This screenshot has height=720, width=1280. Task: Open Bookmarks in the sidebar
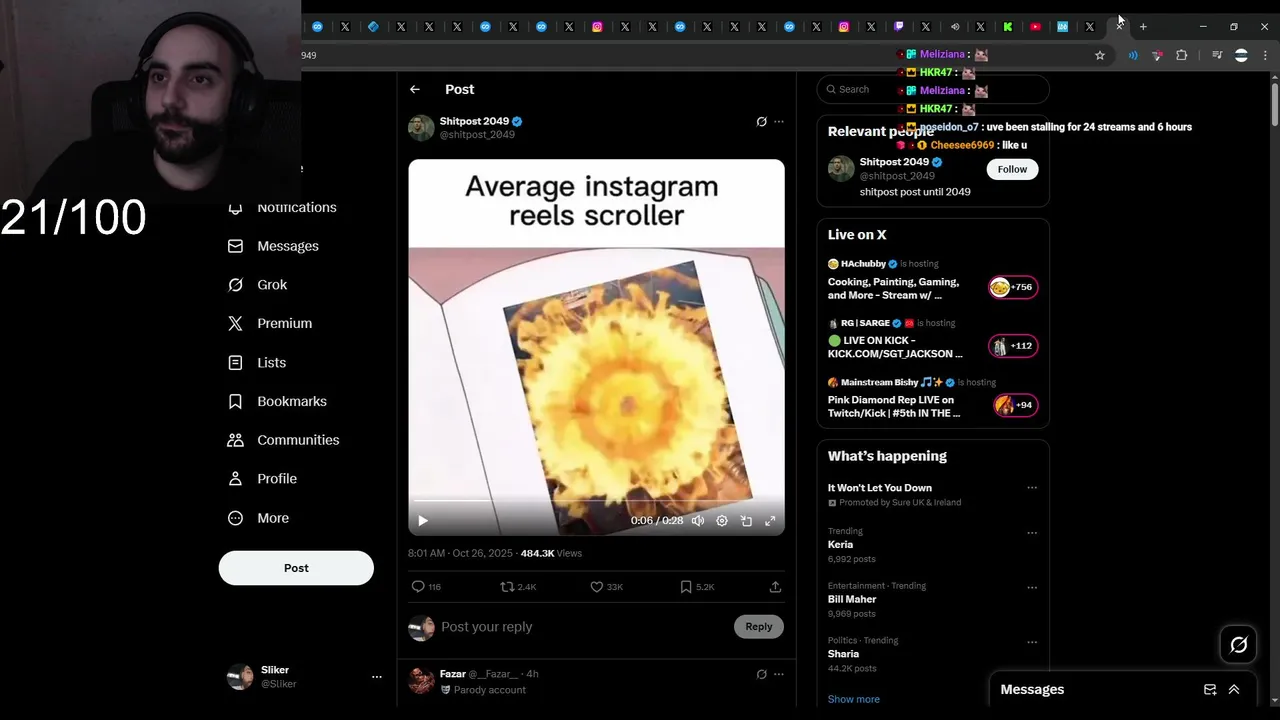tap(278, 401)
